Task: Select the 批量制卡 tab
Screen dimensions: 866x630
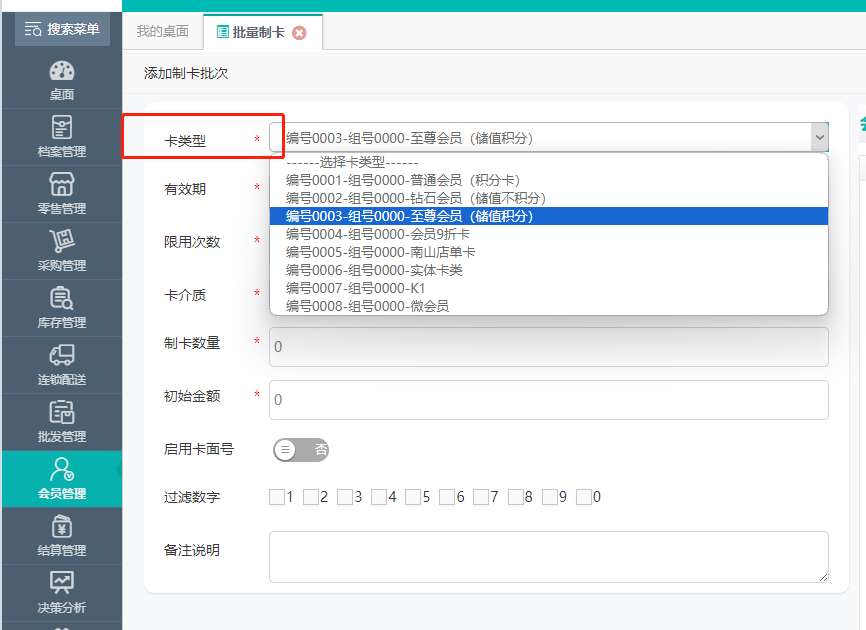Action: 258,32
